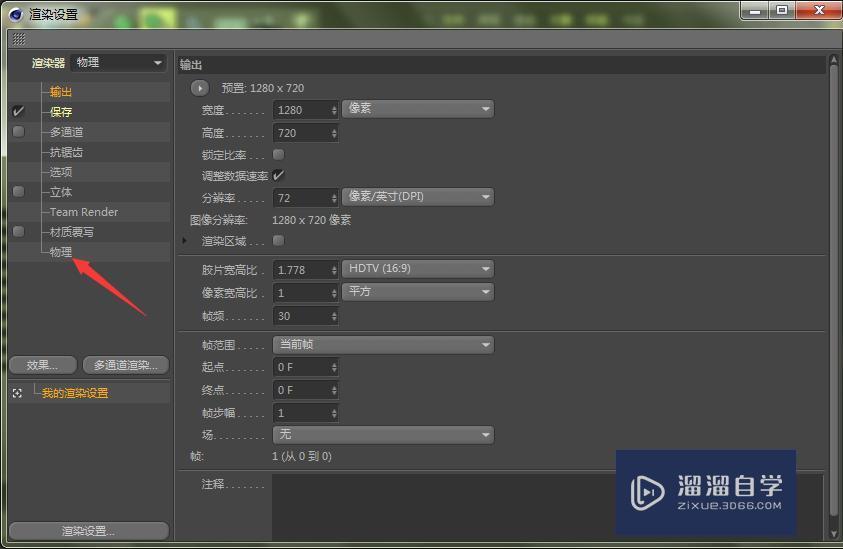843x549 pixels.
Task: Expand the 渲染区域 disclosure triangle
Action: (184, 240)
